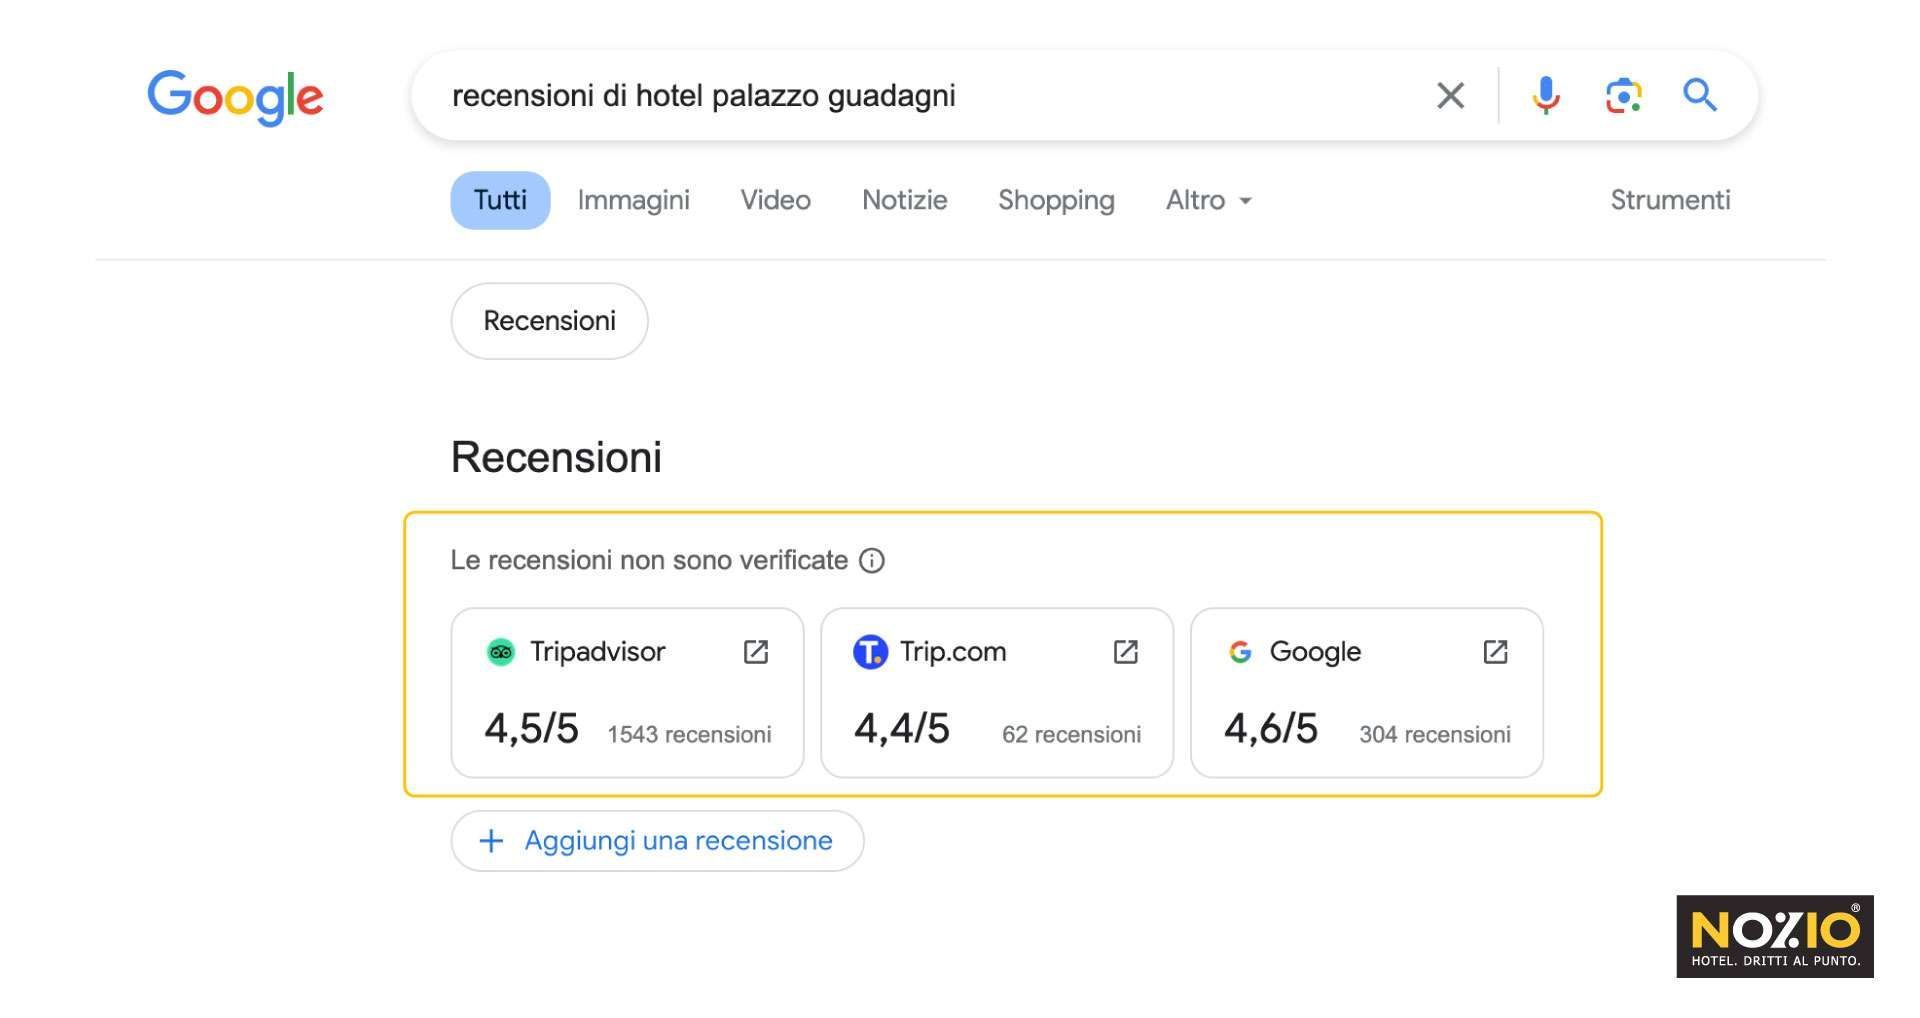The image size is (1920, 1018).
Task: Open Tripadvisor reviews via external link icon
Action: [757, 651]
